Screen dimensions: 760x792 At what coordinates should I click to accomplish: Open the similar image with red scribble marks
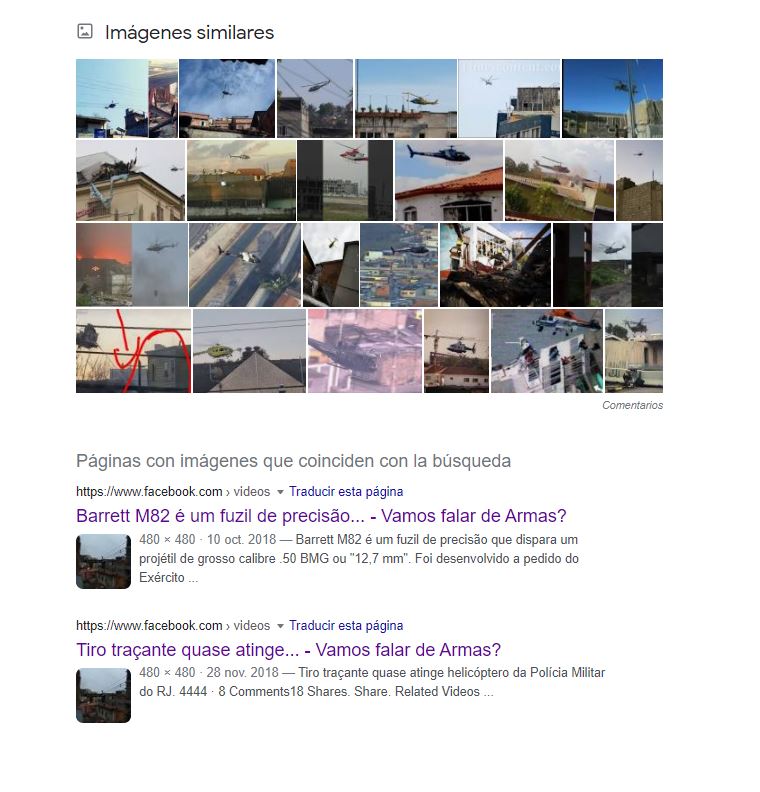[x=133, y=351]
